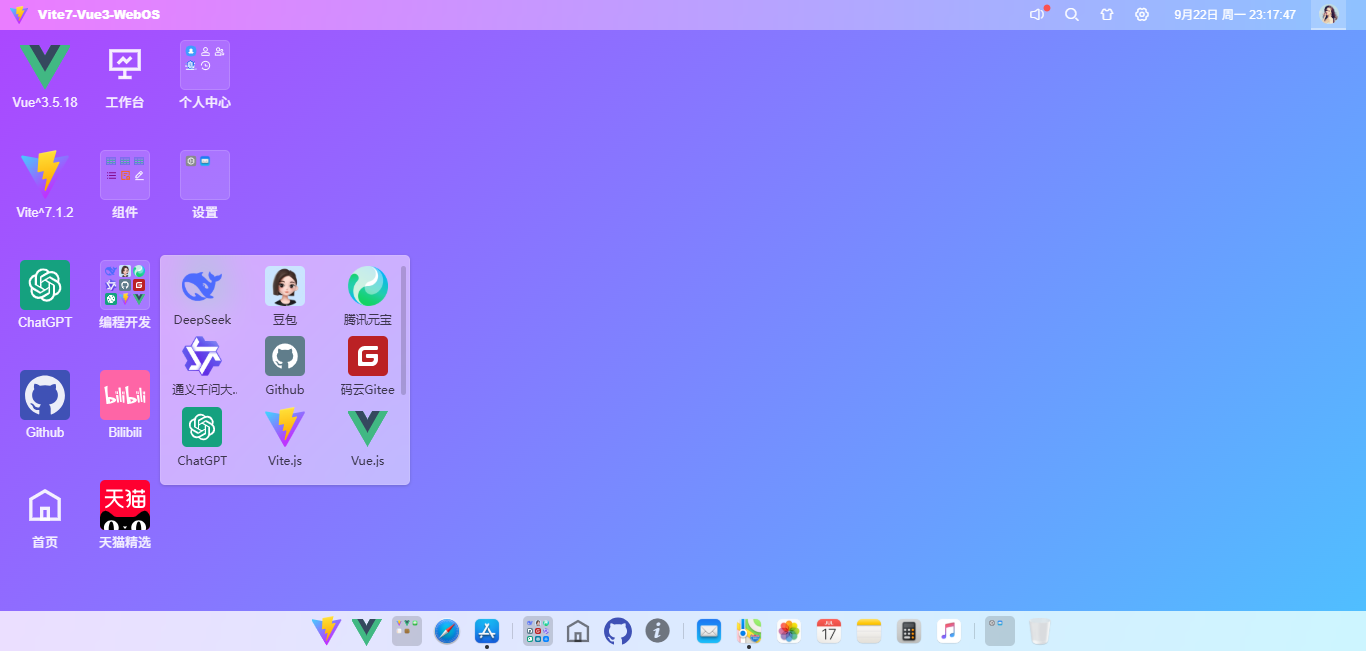Click the sound notification icon in top bar
1366x651 pixels.
point(1037,15)
